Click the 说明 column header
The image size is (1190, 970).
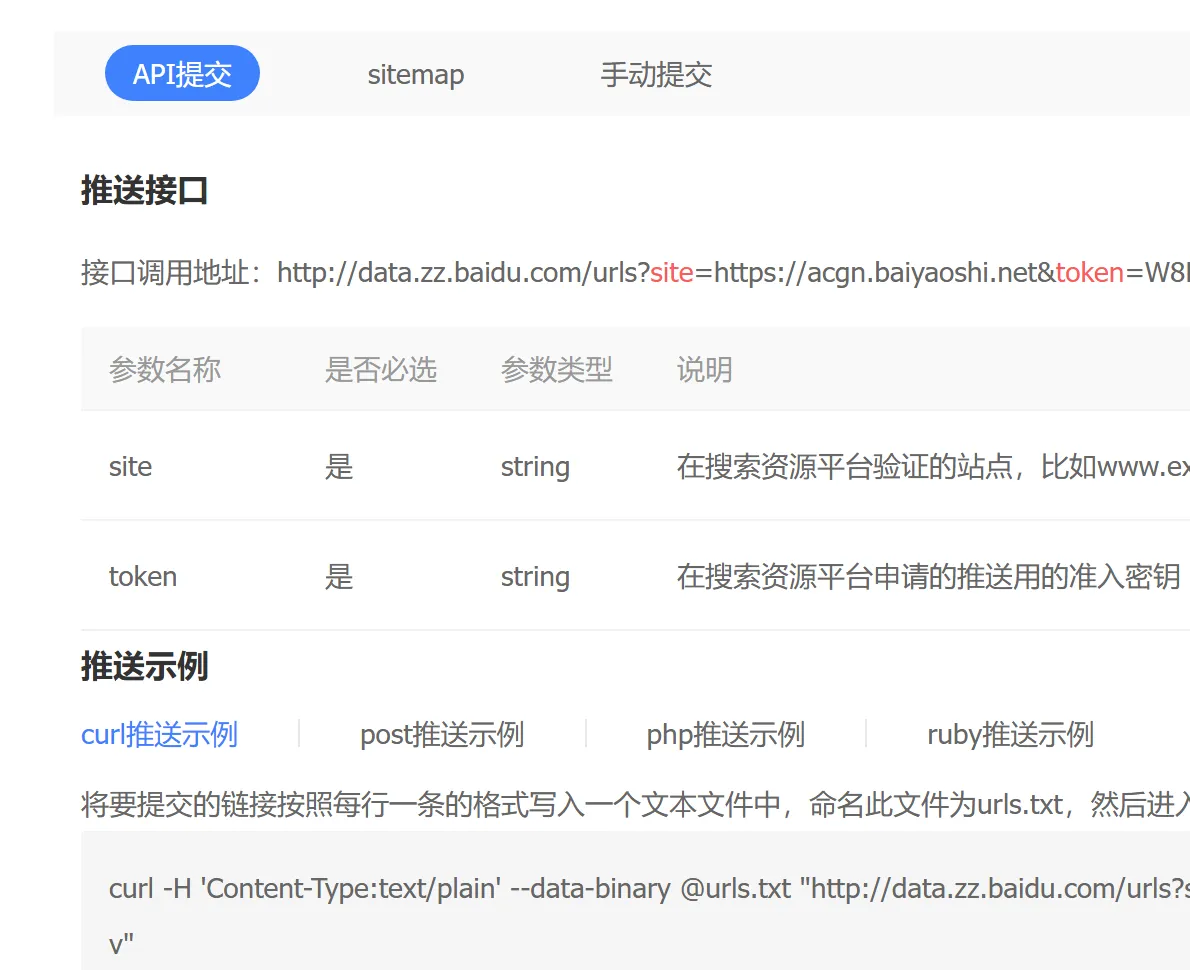[x=704, y=370]
